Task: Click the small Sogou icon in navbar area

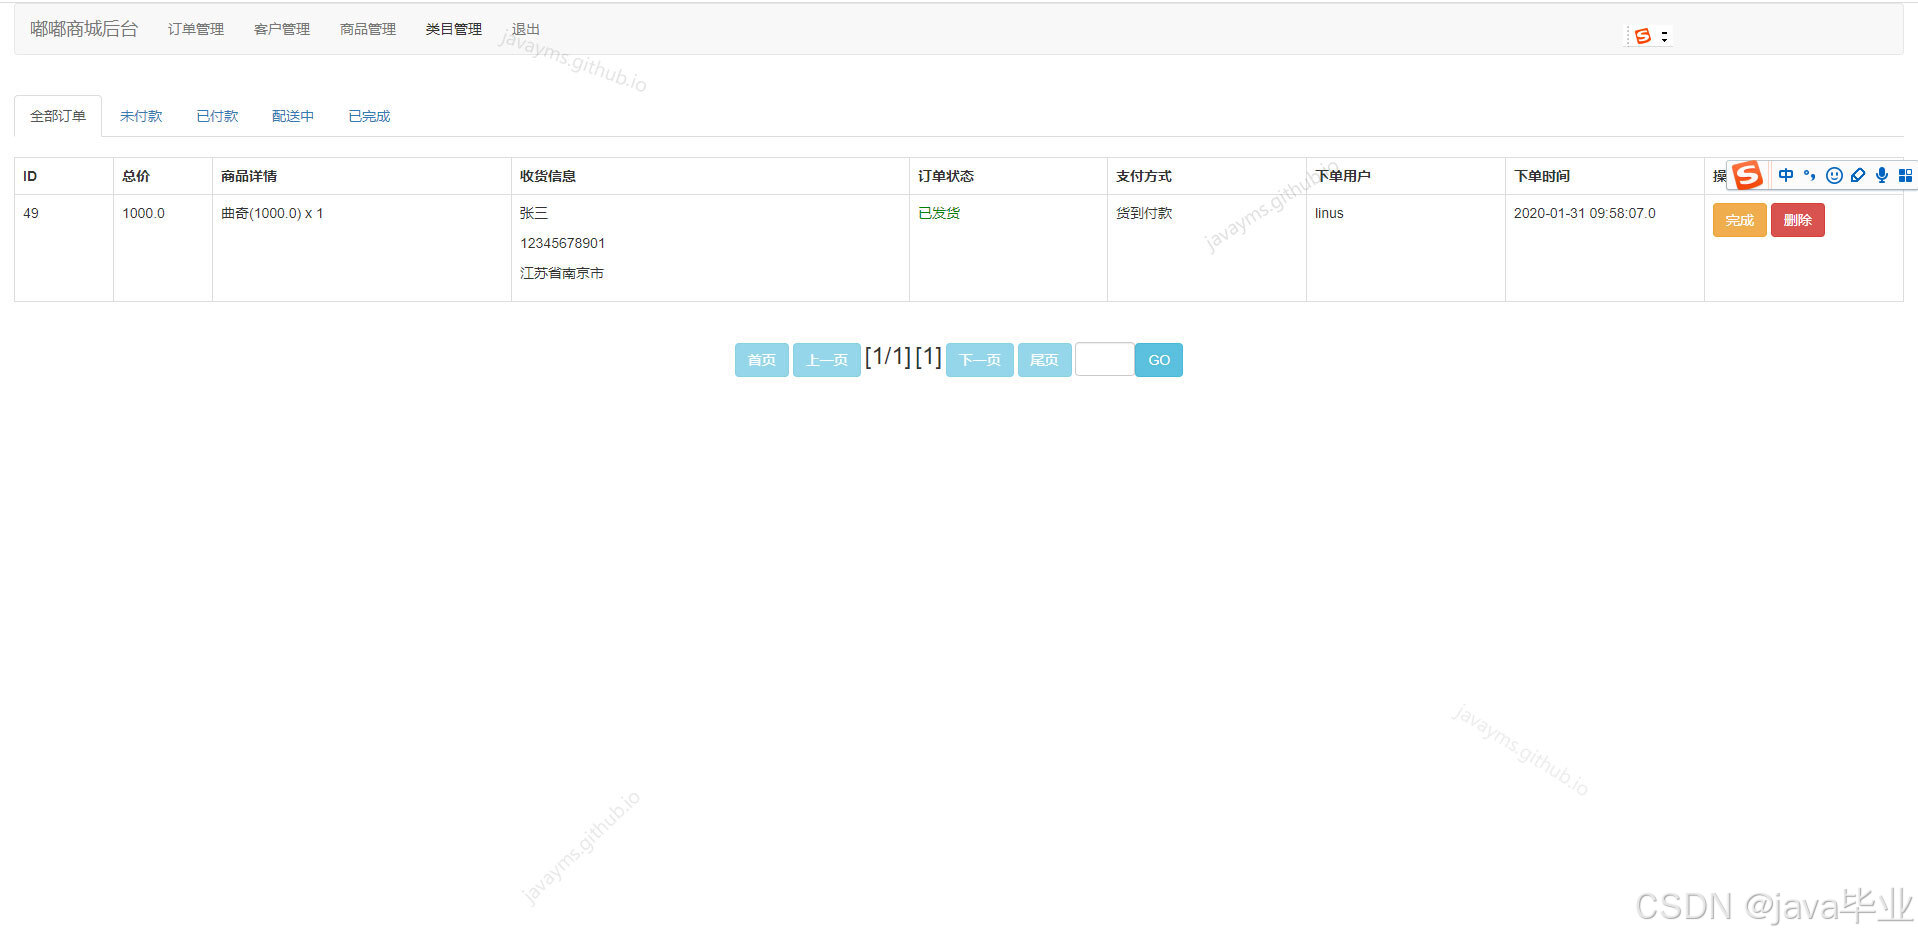Action: [1642, 36]
